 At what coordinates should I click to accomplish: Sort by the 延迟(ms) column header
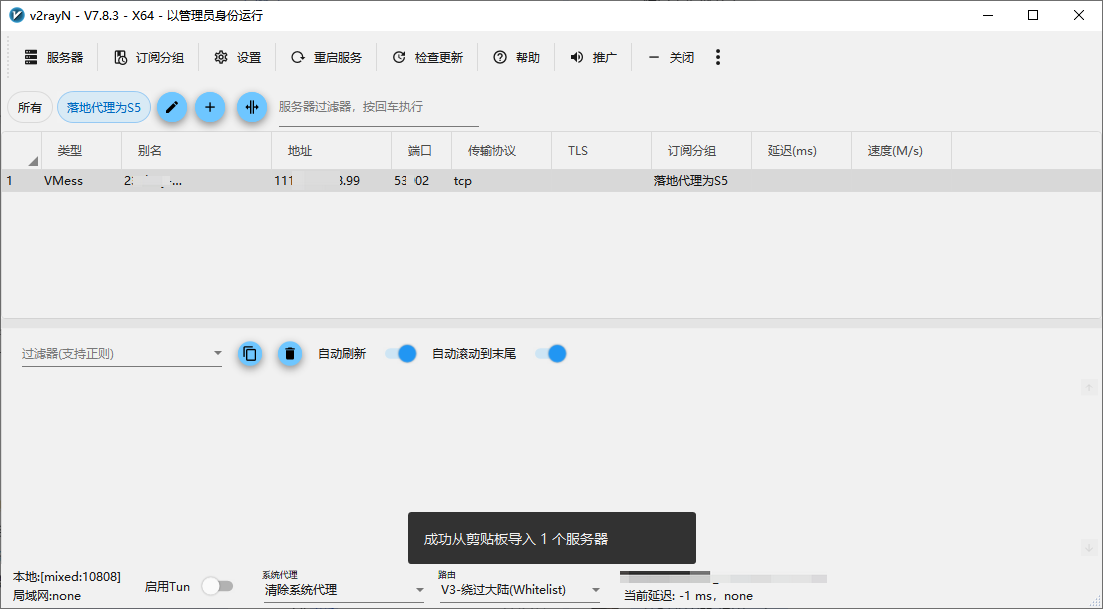[801, 151]
